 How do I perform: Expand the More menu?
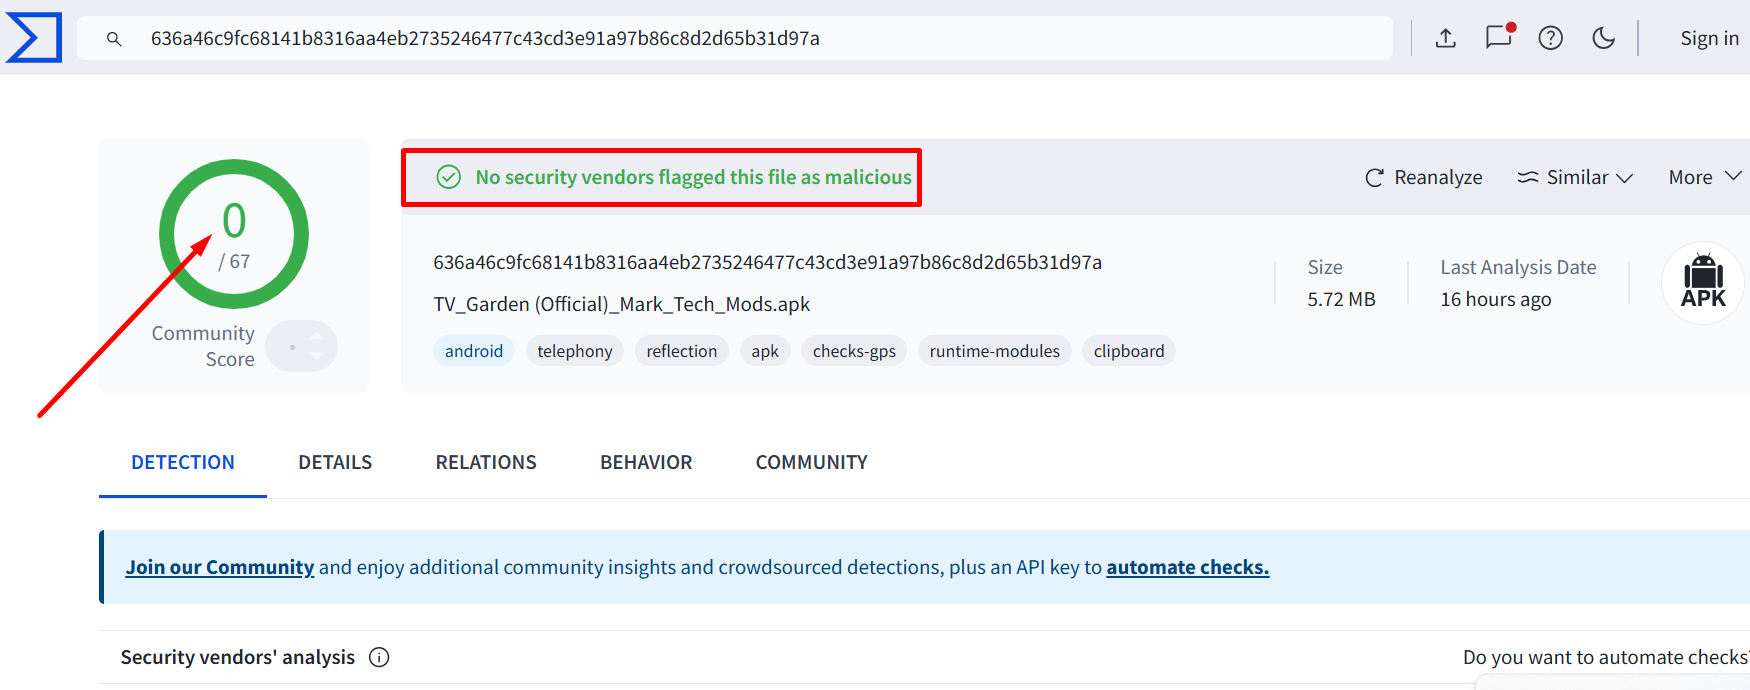1705,177
